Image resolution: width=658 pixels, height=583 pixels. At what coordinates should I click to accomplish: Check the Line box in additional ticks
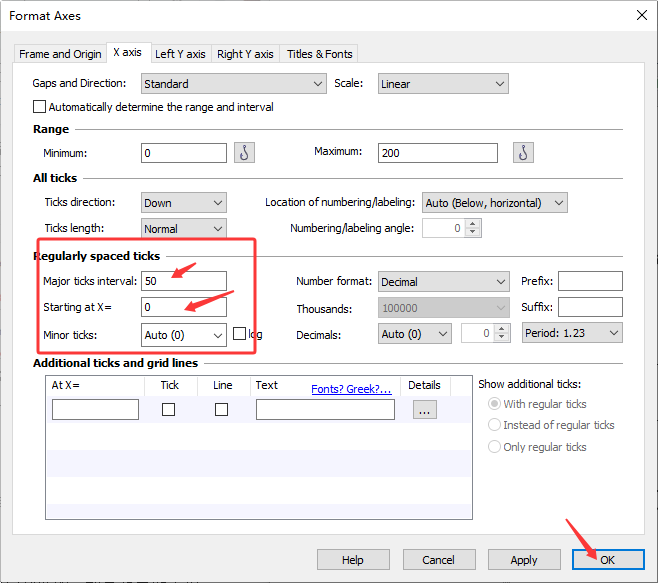[x=221, y=409]
